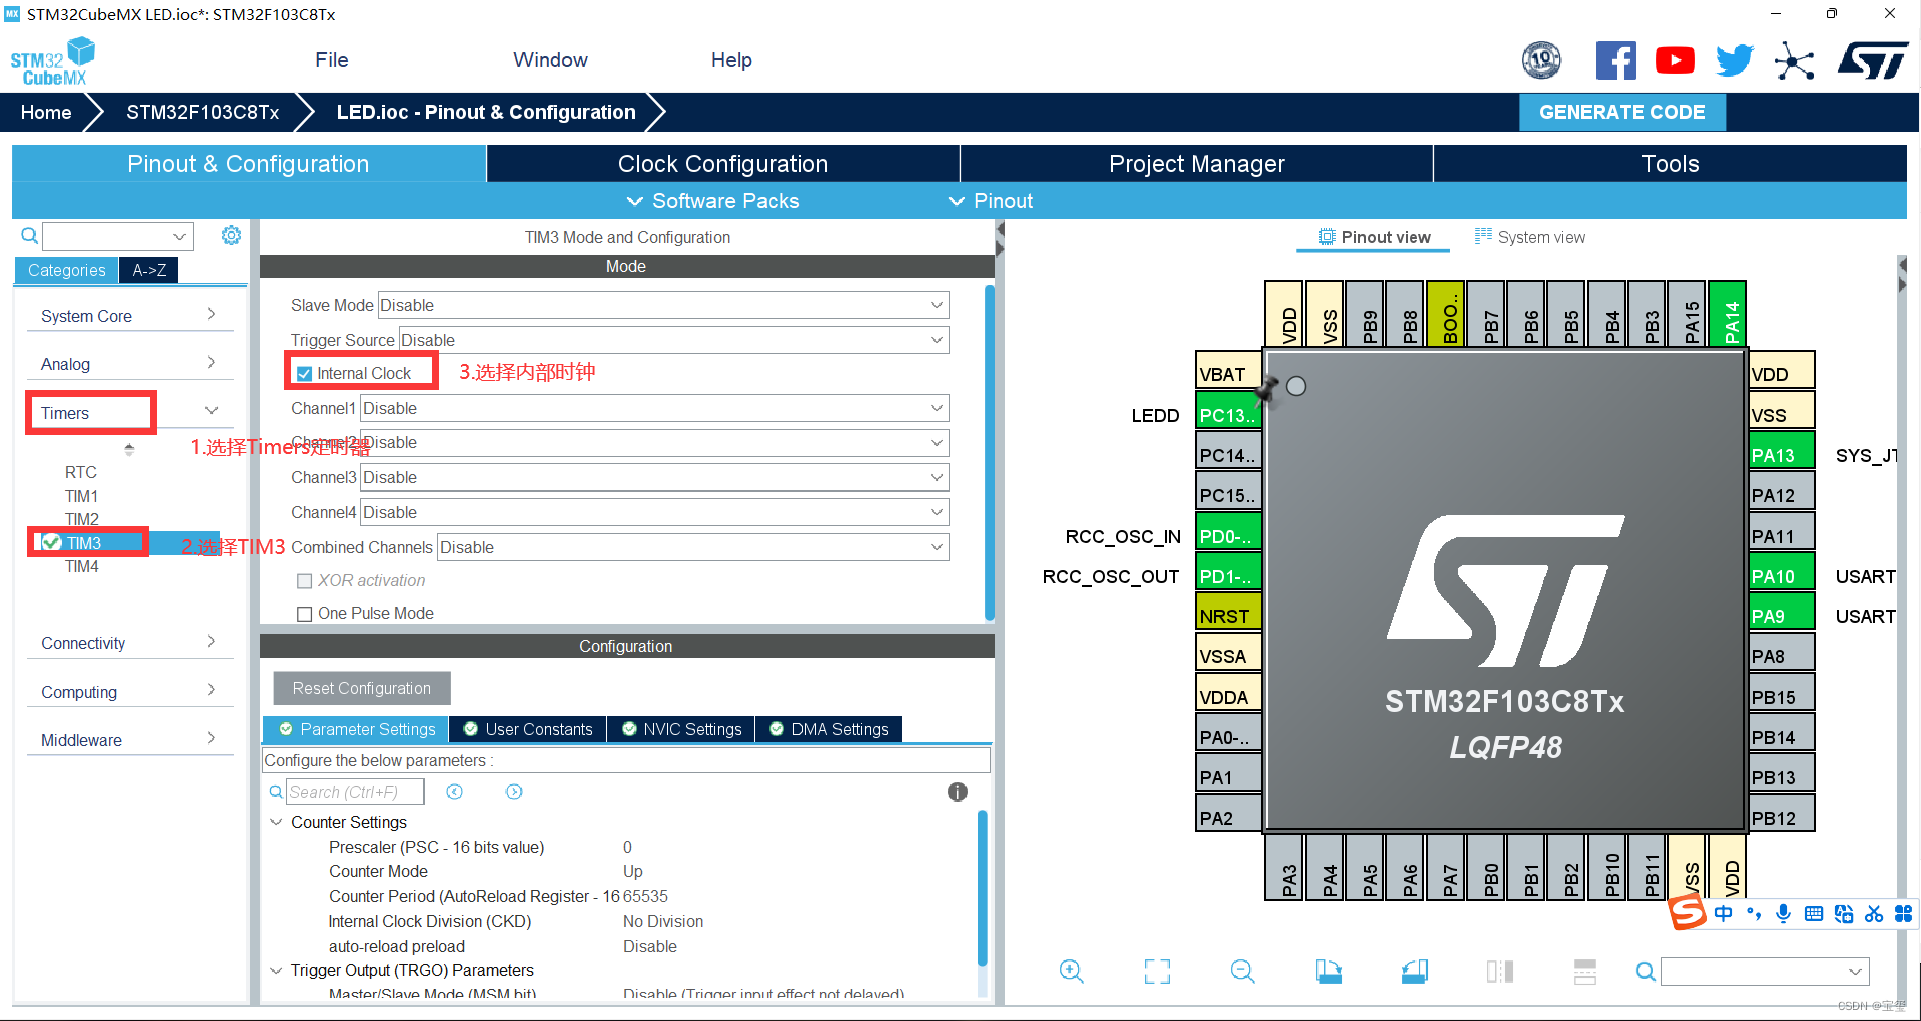The image size is (1921, 1021).
Task: Click the Sogou input method S icon
Action: [1687, 913]
